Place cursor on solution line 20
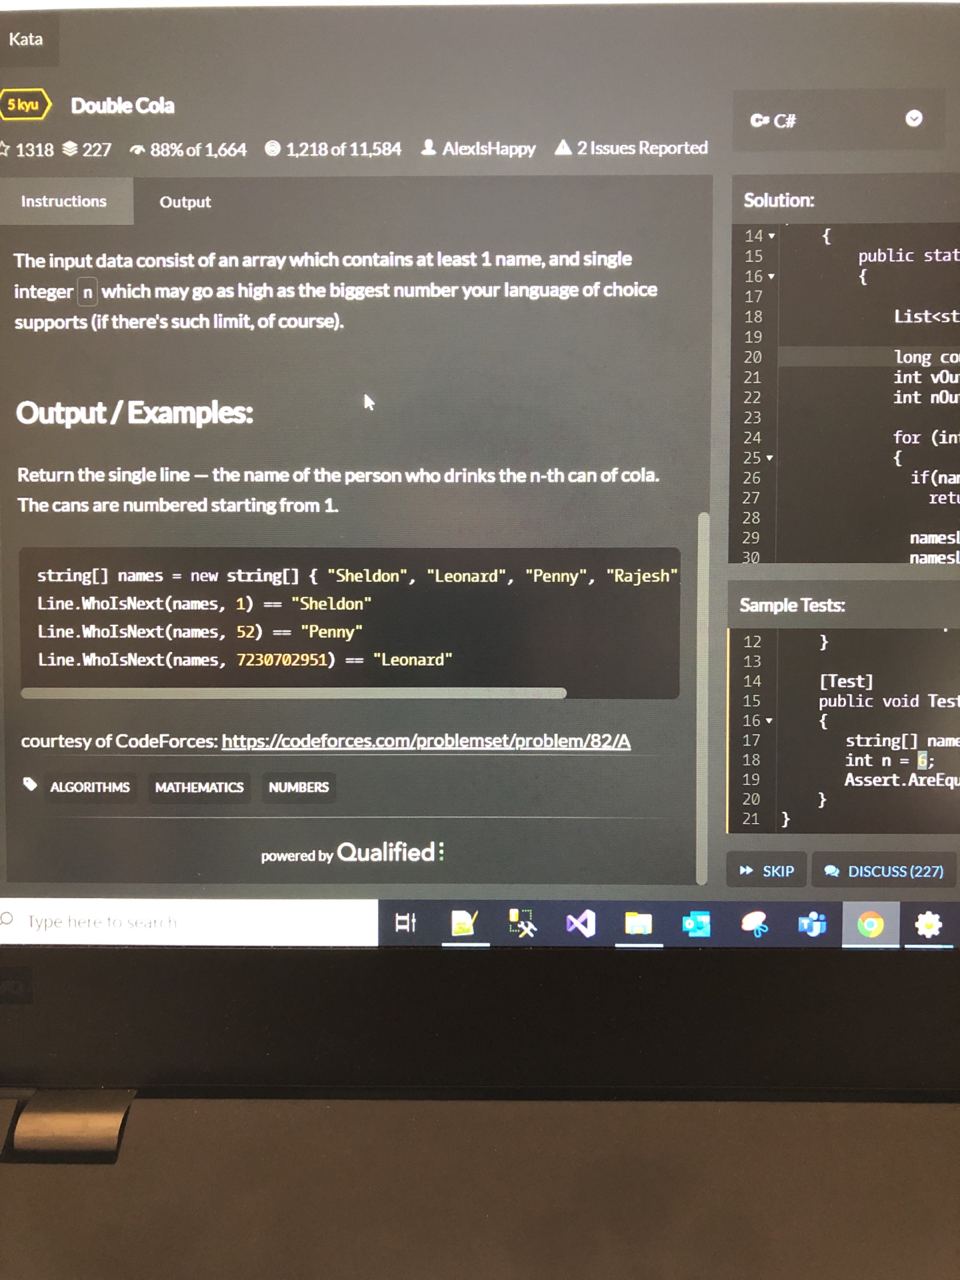 point(868,357)
